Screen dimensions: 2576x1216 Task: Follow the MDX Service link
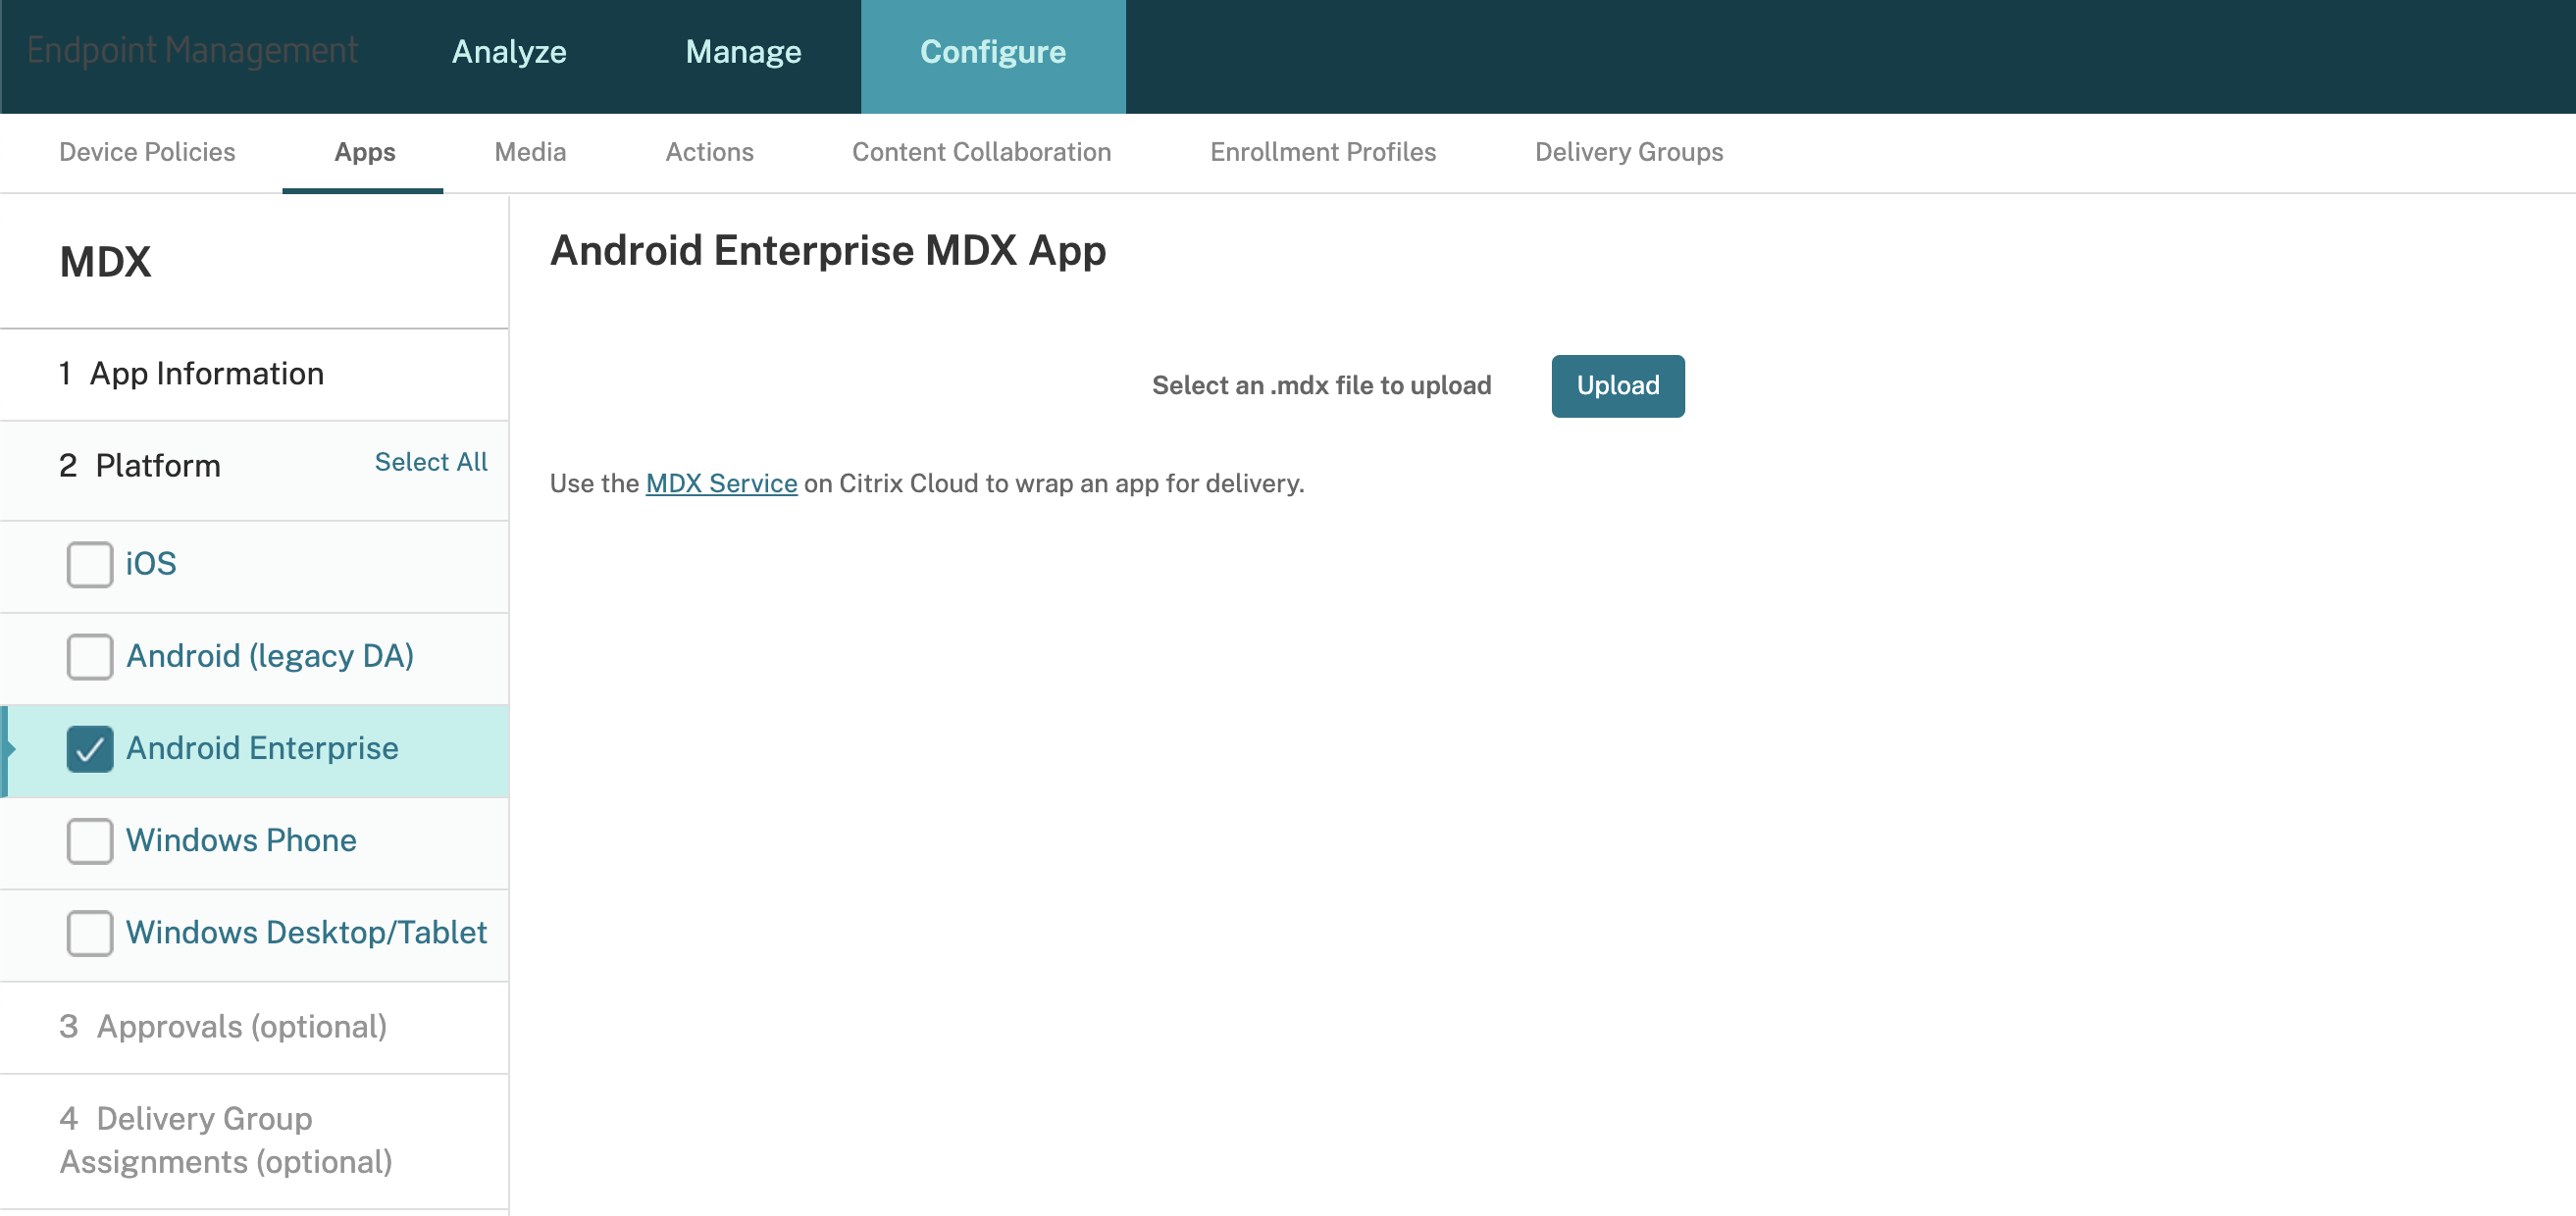[x=721, y=483]
